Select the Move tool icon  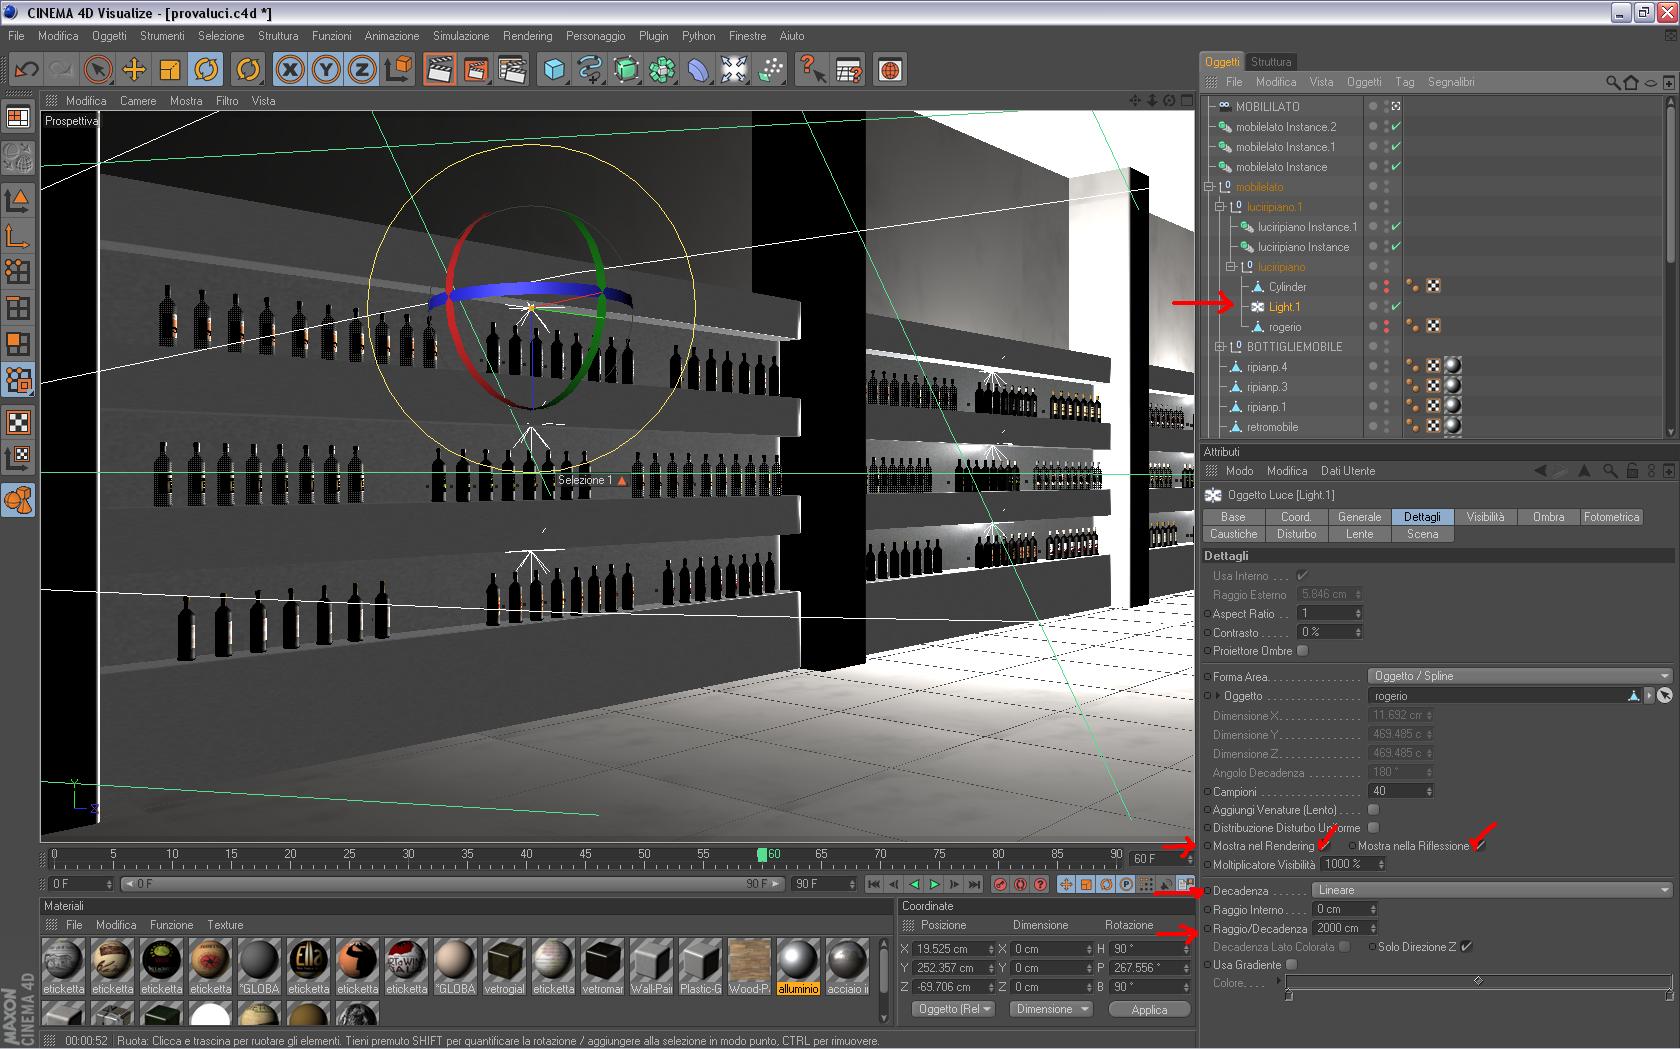(x=134, y=70)
